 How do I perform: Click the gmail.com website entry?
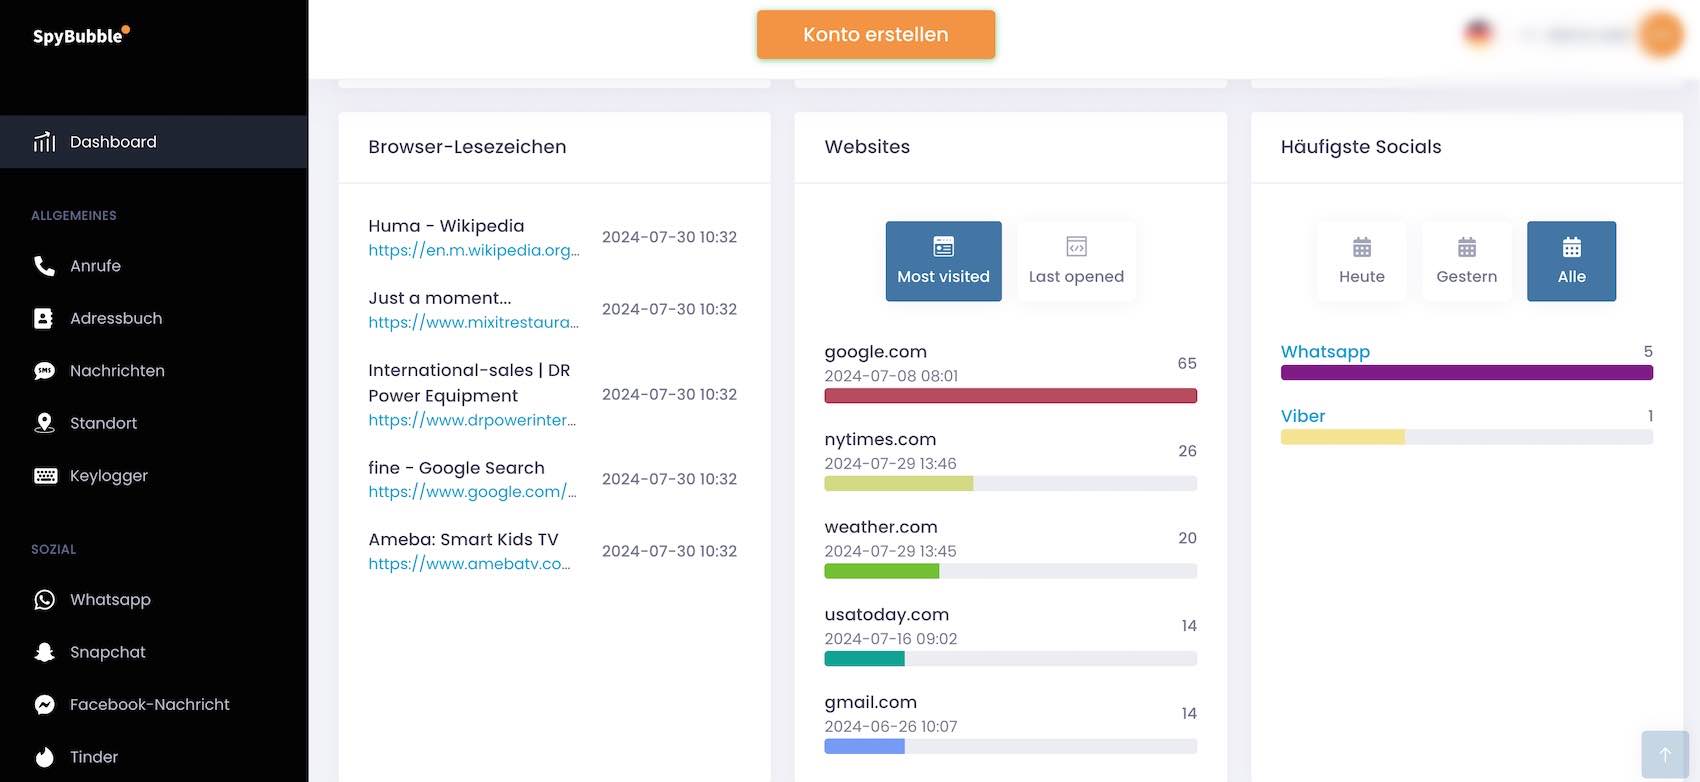point(871,703)
